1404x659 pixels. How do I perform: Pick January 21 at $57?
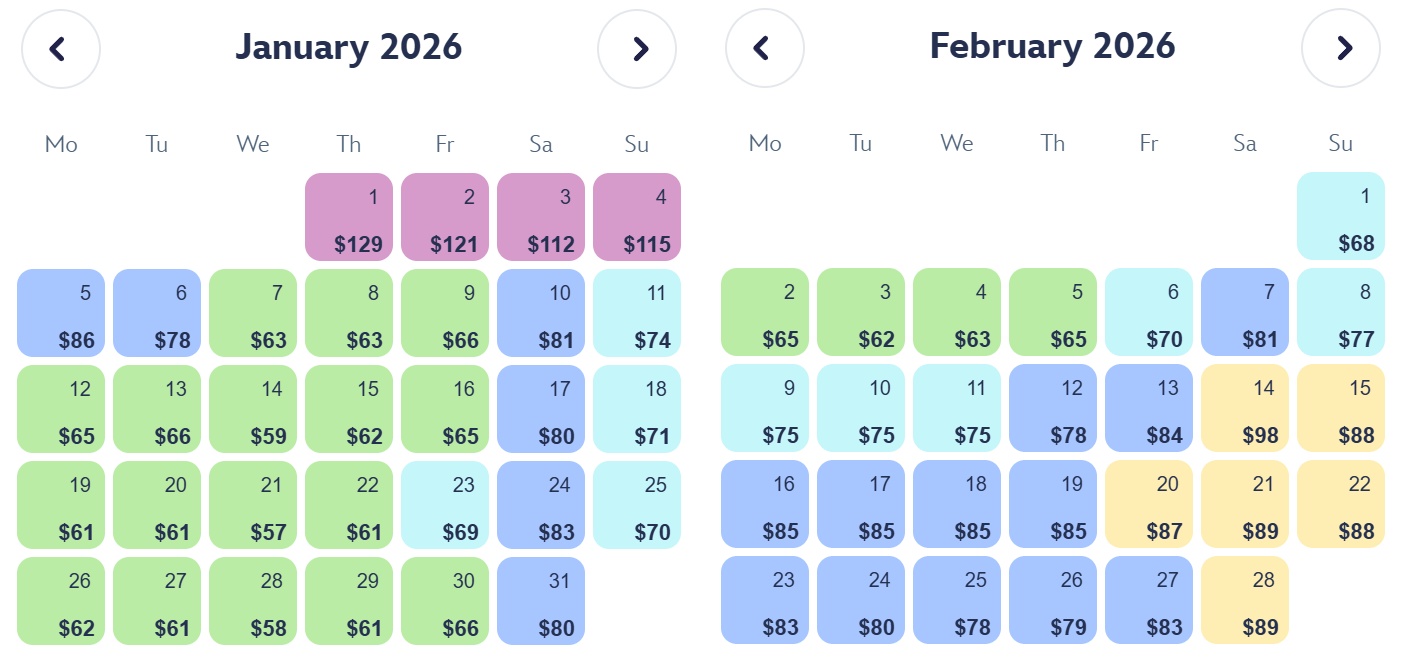[253, 505]
